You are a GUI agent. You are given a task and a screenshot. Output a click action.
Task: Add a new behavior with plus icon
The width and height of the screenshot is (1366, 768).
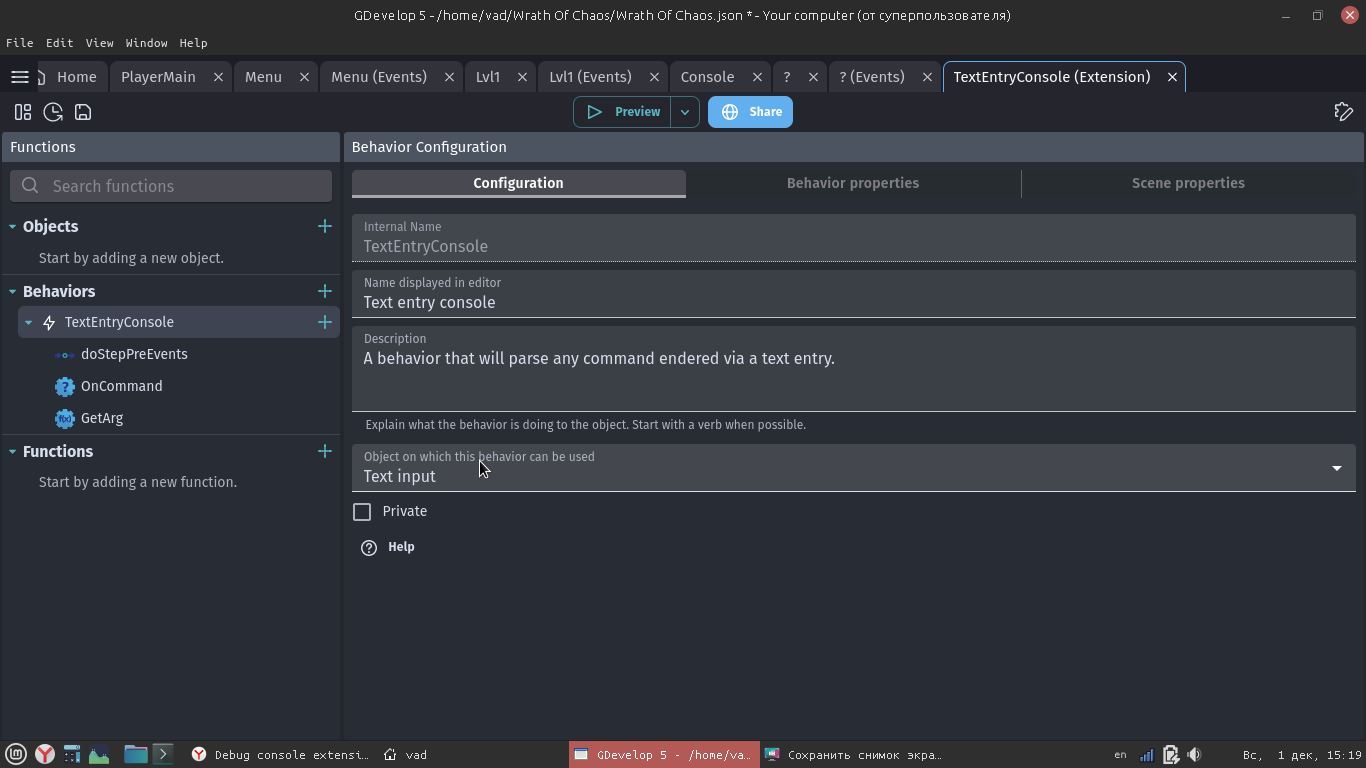[324, 291]
